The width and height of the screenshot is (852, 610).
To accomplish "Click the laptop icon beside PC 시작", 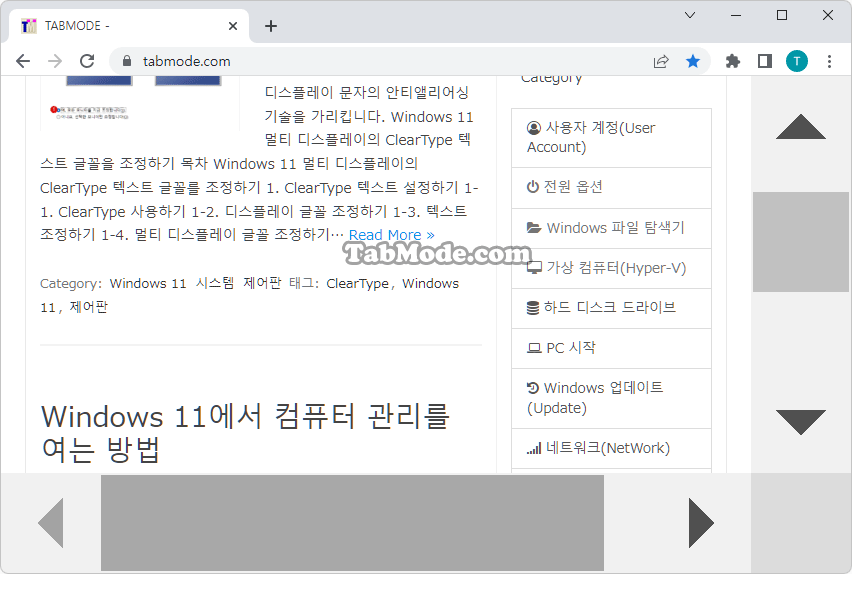I will (535, 348).
